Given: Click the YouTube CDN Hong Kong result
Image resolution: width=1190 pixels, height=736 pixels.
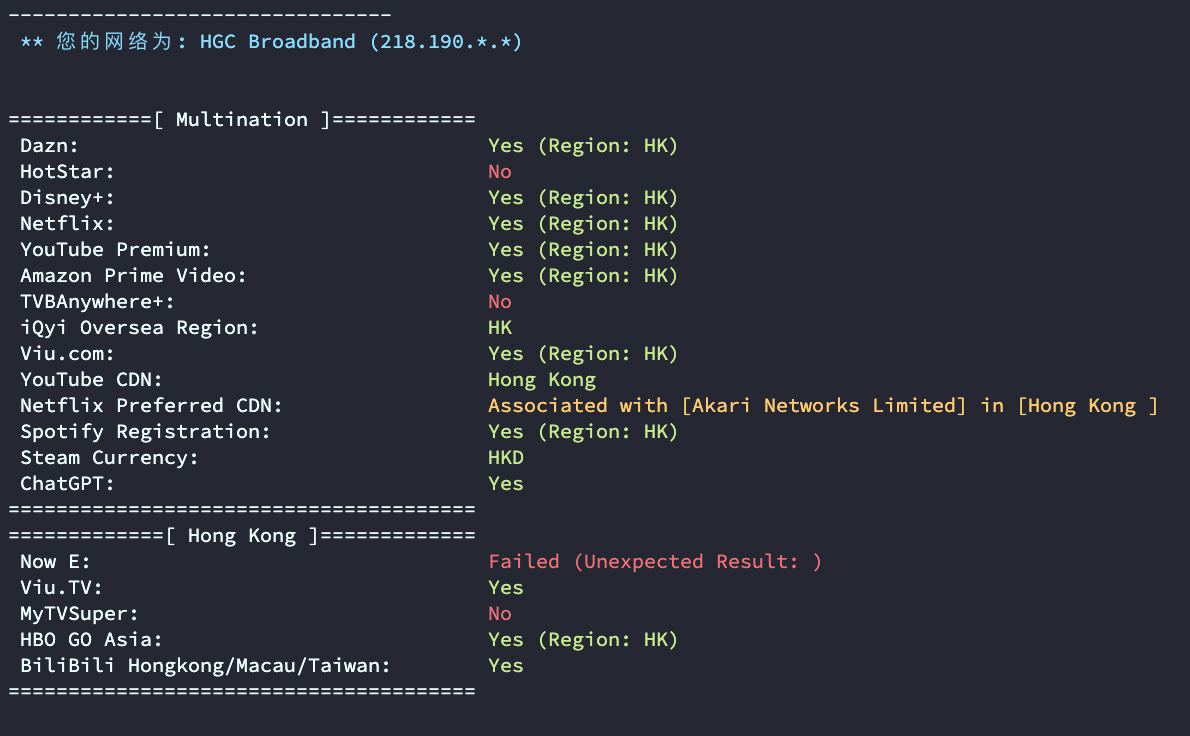Looking at the screenshot, I should pyautogui.click(x=541, y=379).
